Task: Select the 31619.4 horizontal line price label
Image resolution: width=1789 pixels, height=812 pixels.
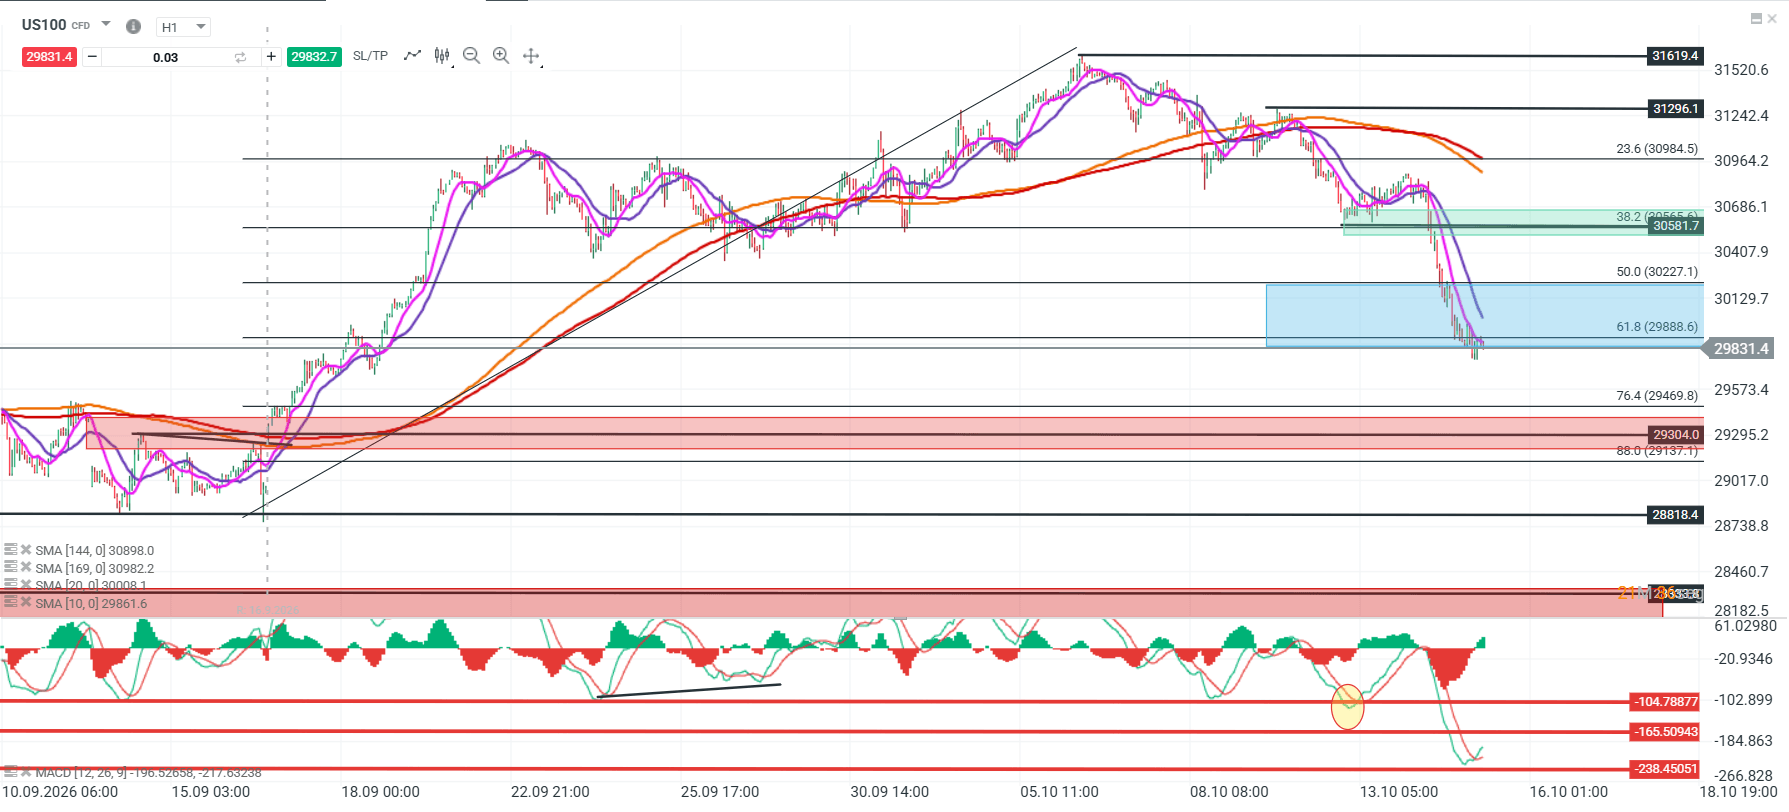Action: 1675,56
